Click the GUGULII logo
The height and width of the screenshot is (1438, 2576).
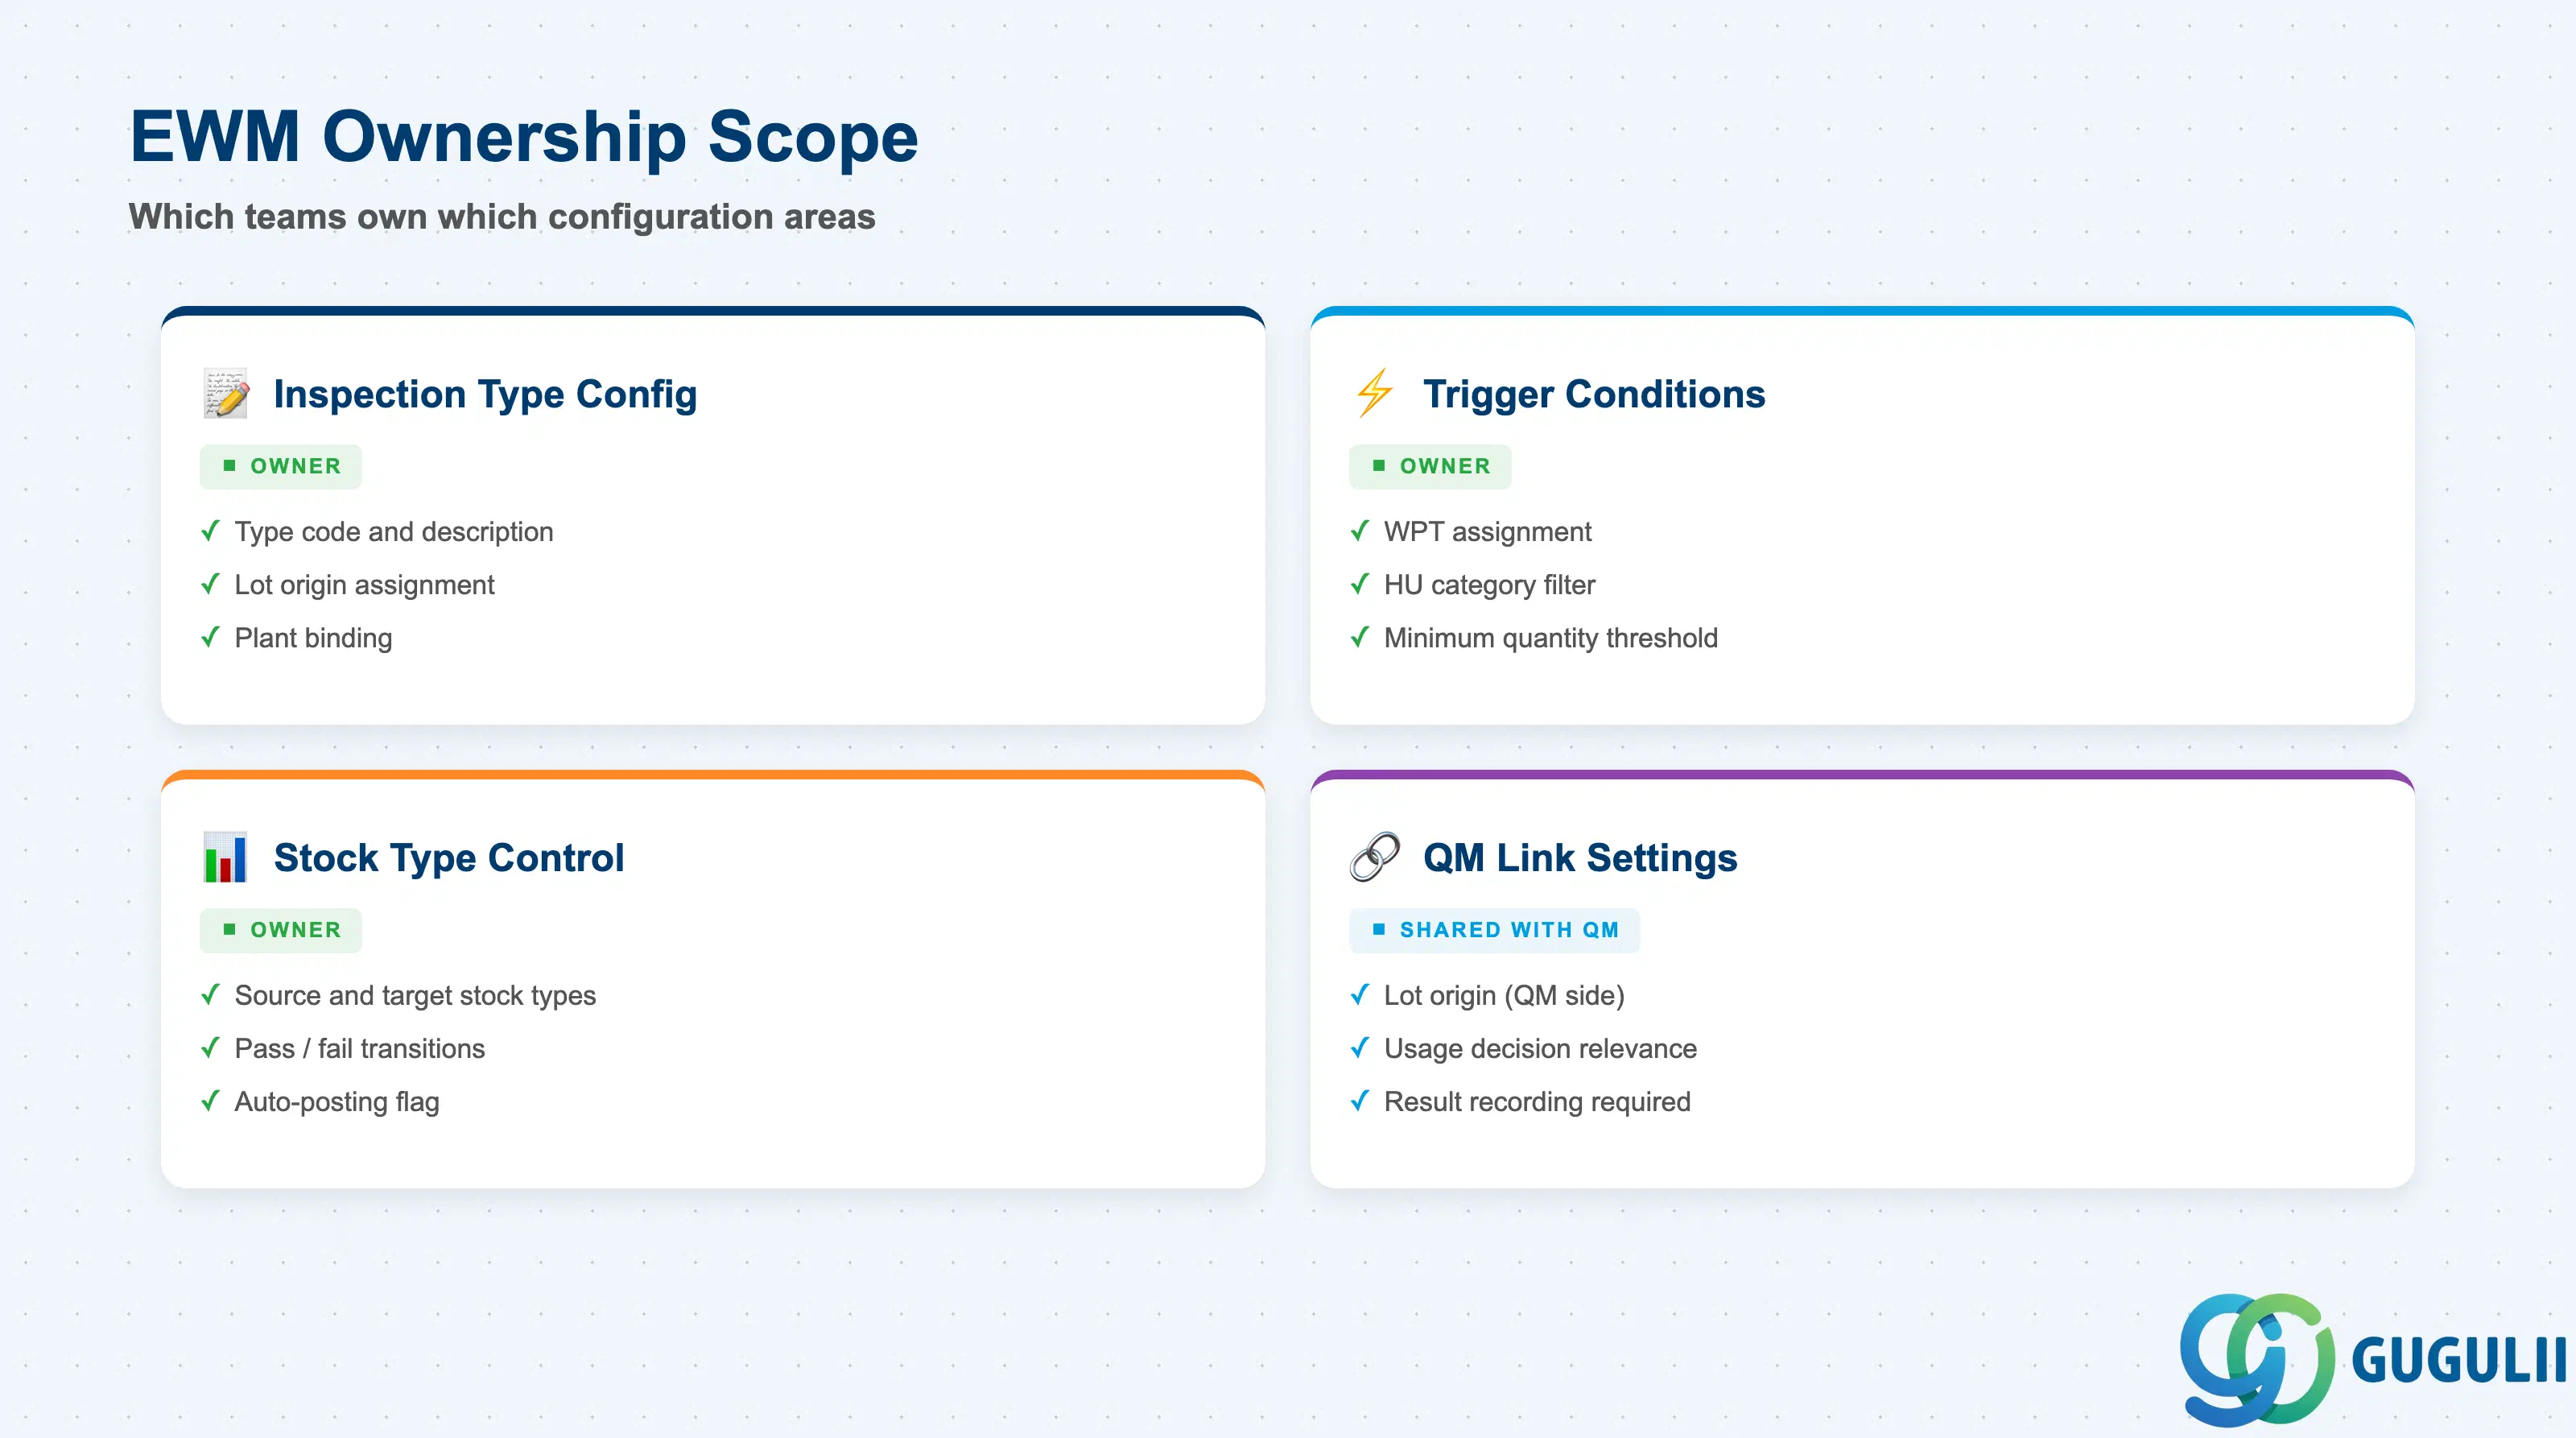pyautogui.click(x=2373, y=1359)
